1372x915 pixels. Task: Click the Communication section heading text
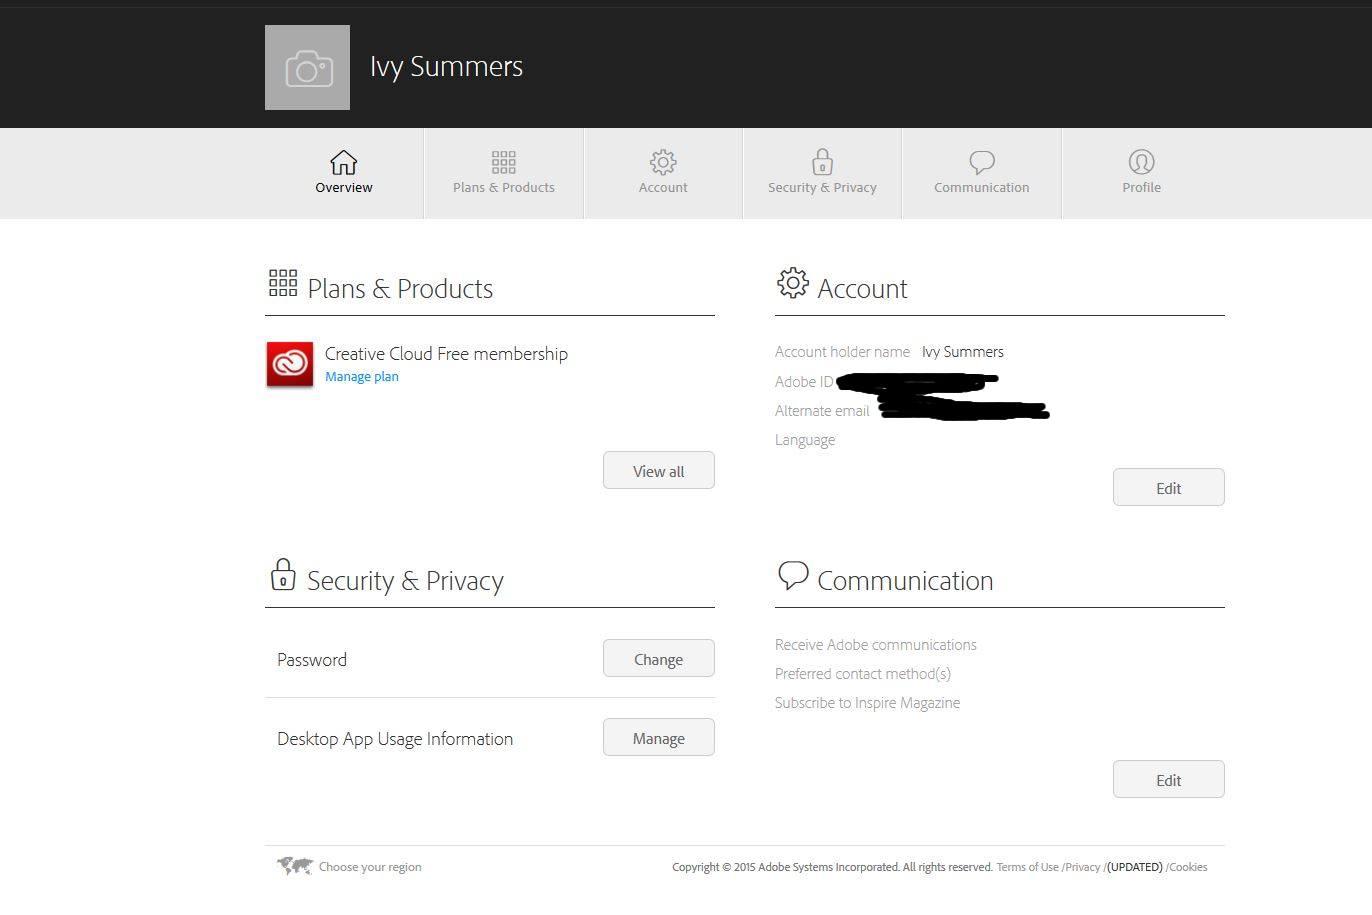click(905, 581)
